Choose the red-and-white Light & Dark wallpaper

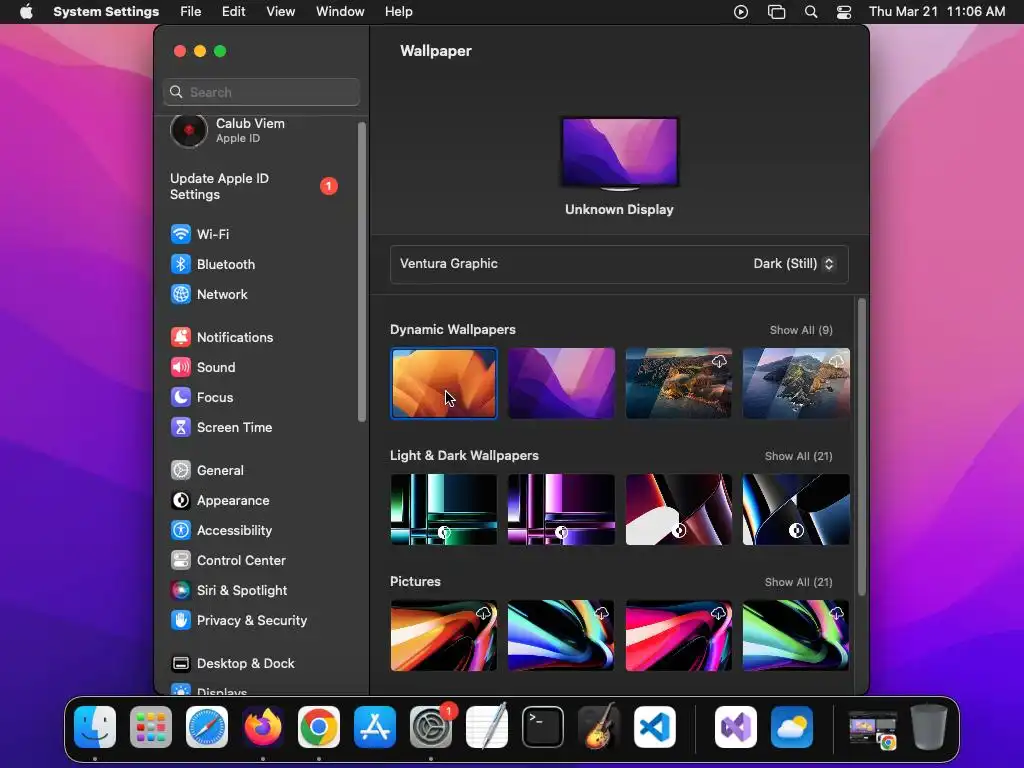pos(679,509)
